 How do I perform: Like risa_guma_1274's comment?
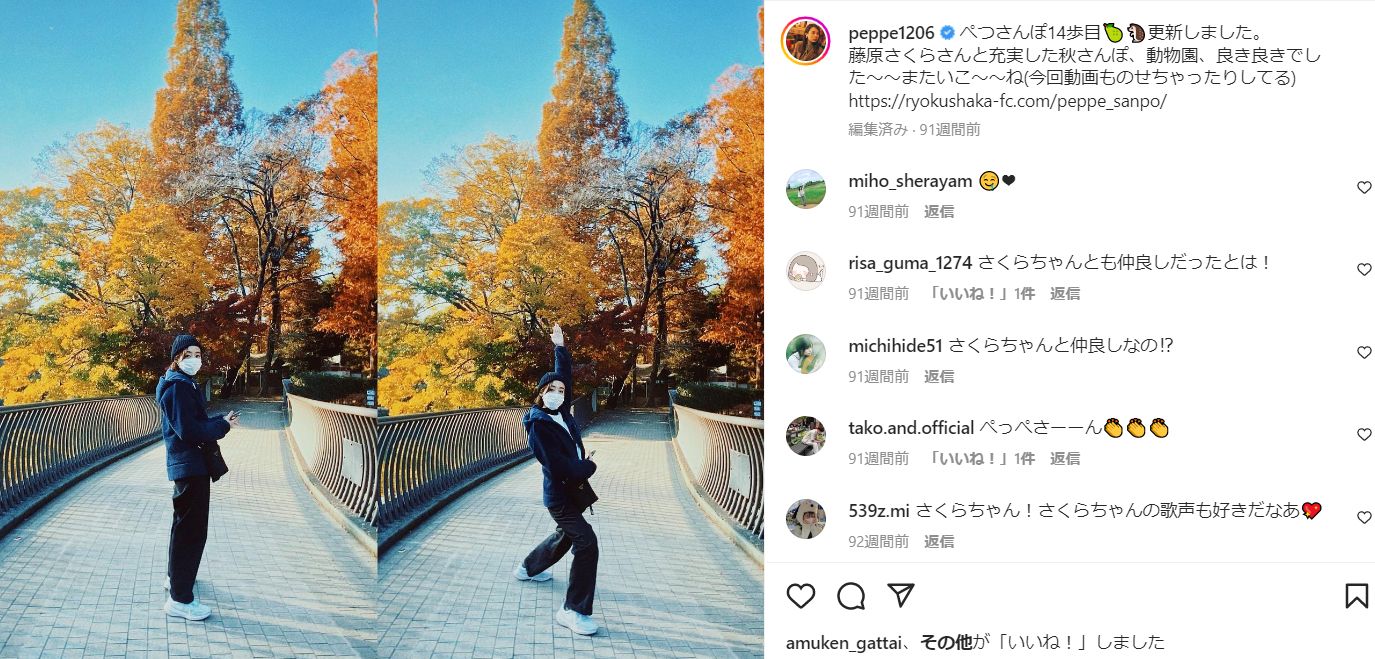point(1364,269)
